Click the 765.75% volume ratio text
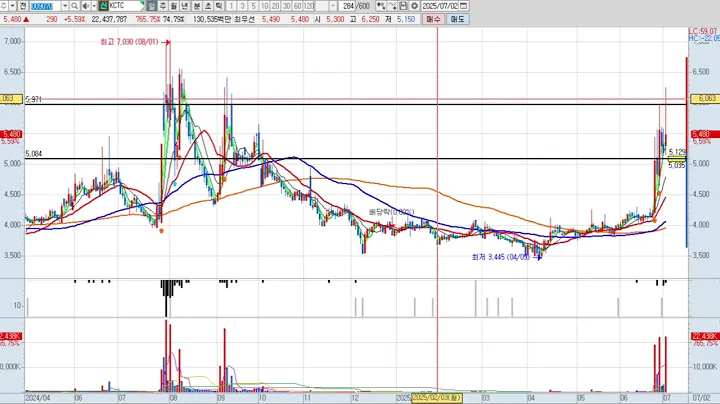The image size is (720, 404). tap(148, 19)
